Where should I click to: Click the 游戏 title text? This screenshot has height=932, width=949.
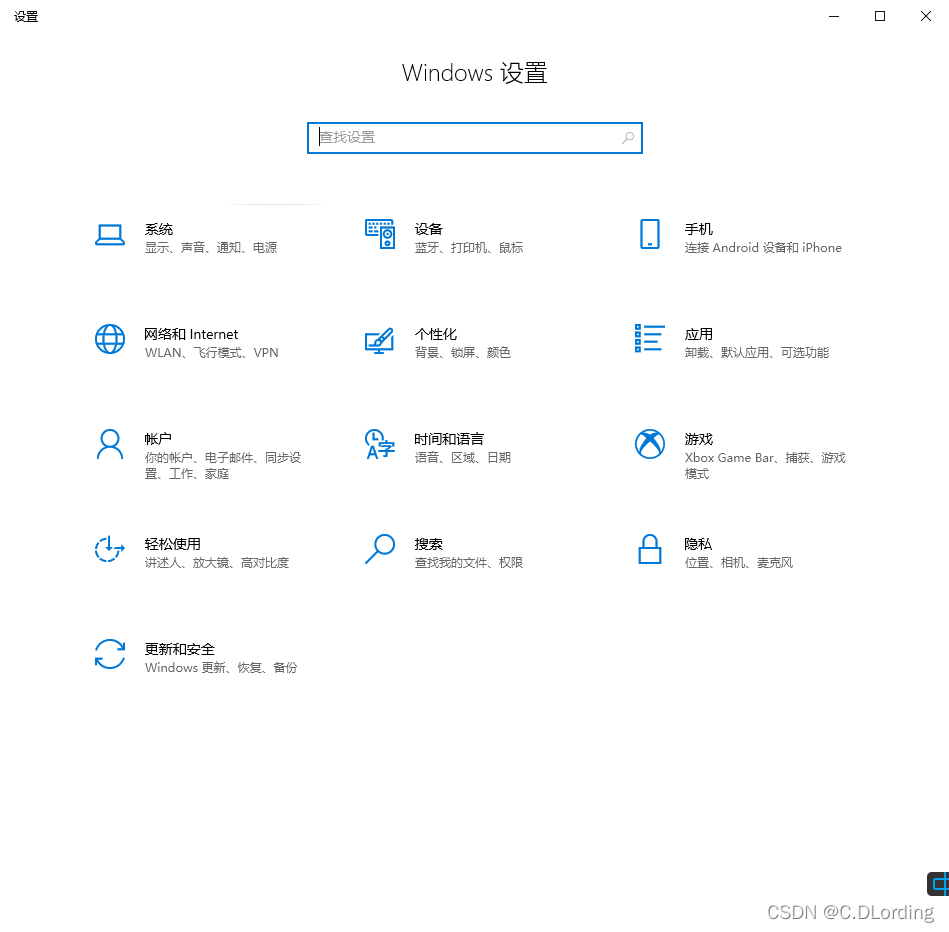click(698, 439)
